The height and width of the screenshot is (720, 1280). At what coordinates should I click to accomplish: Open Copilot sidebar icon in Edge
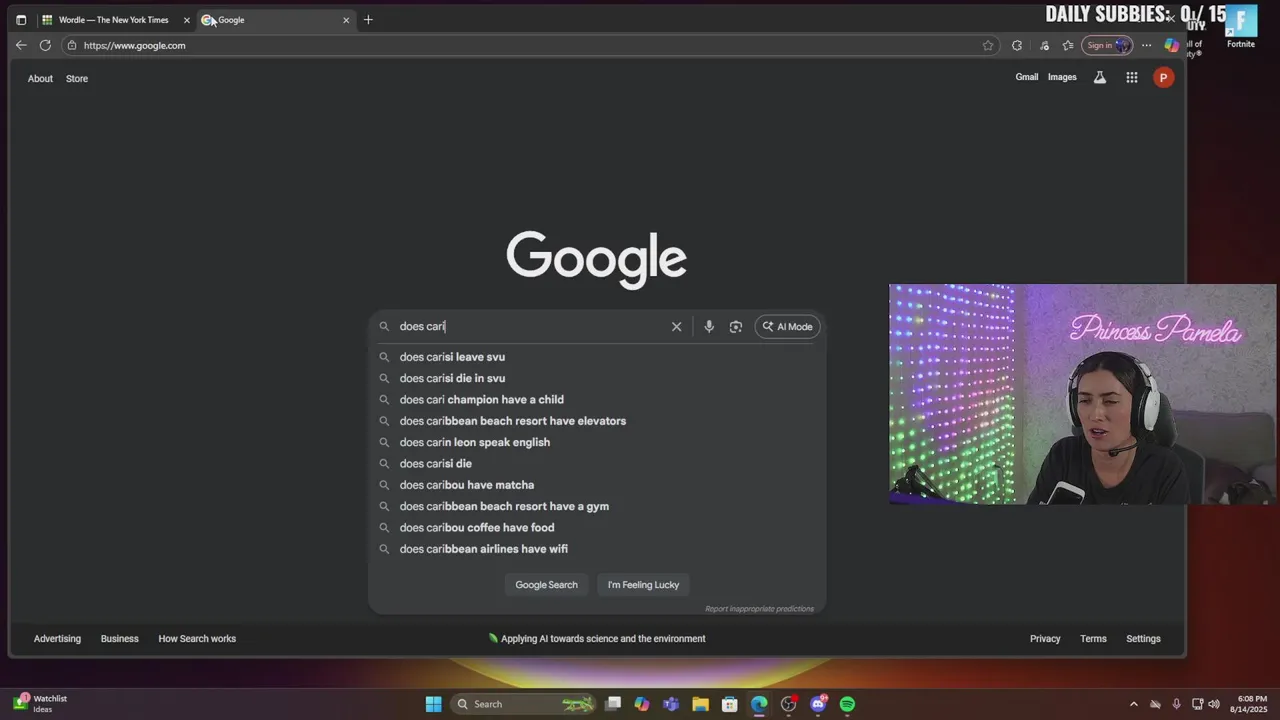click(1172, 45)
